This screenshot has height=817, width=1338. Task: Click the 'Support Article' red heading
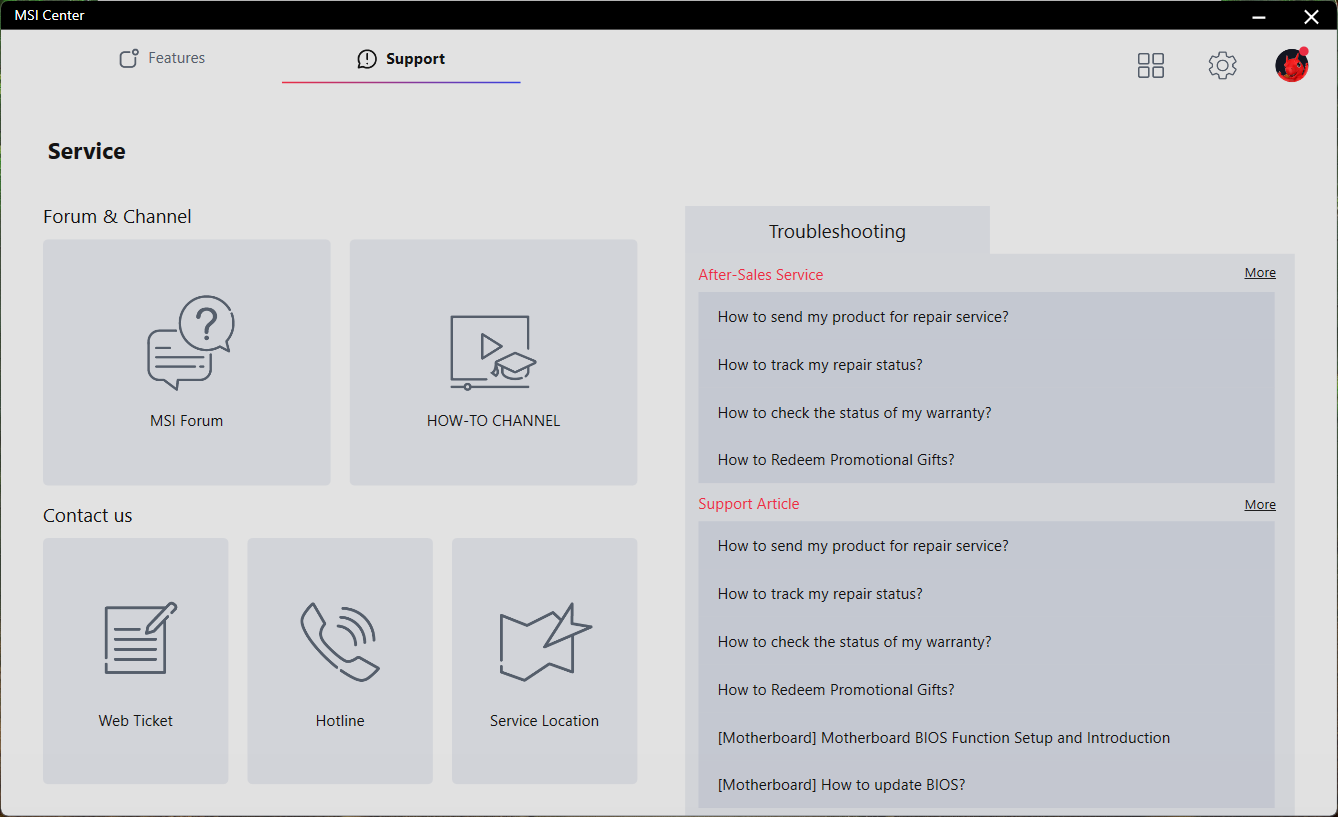point(749,504)
